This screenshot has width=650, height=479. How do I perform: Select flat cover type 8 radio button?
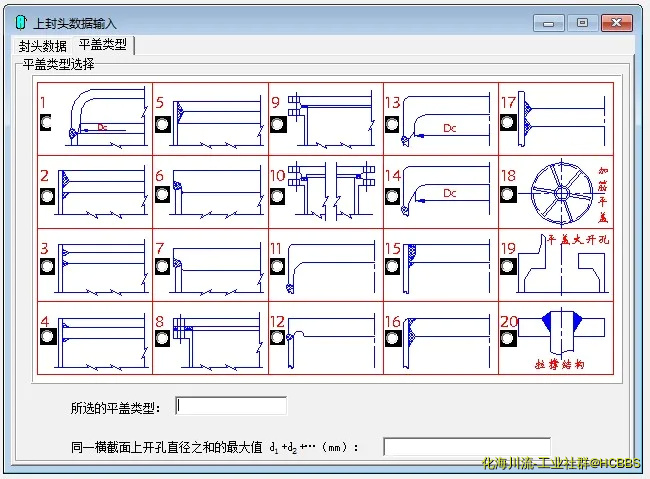pyautogui.click(x=162, y=338)
